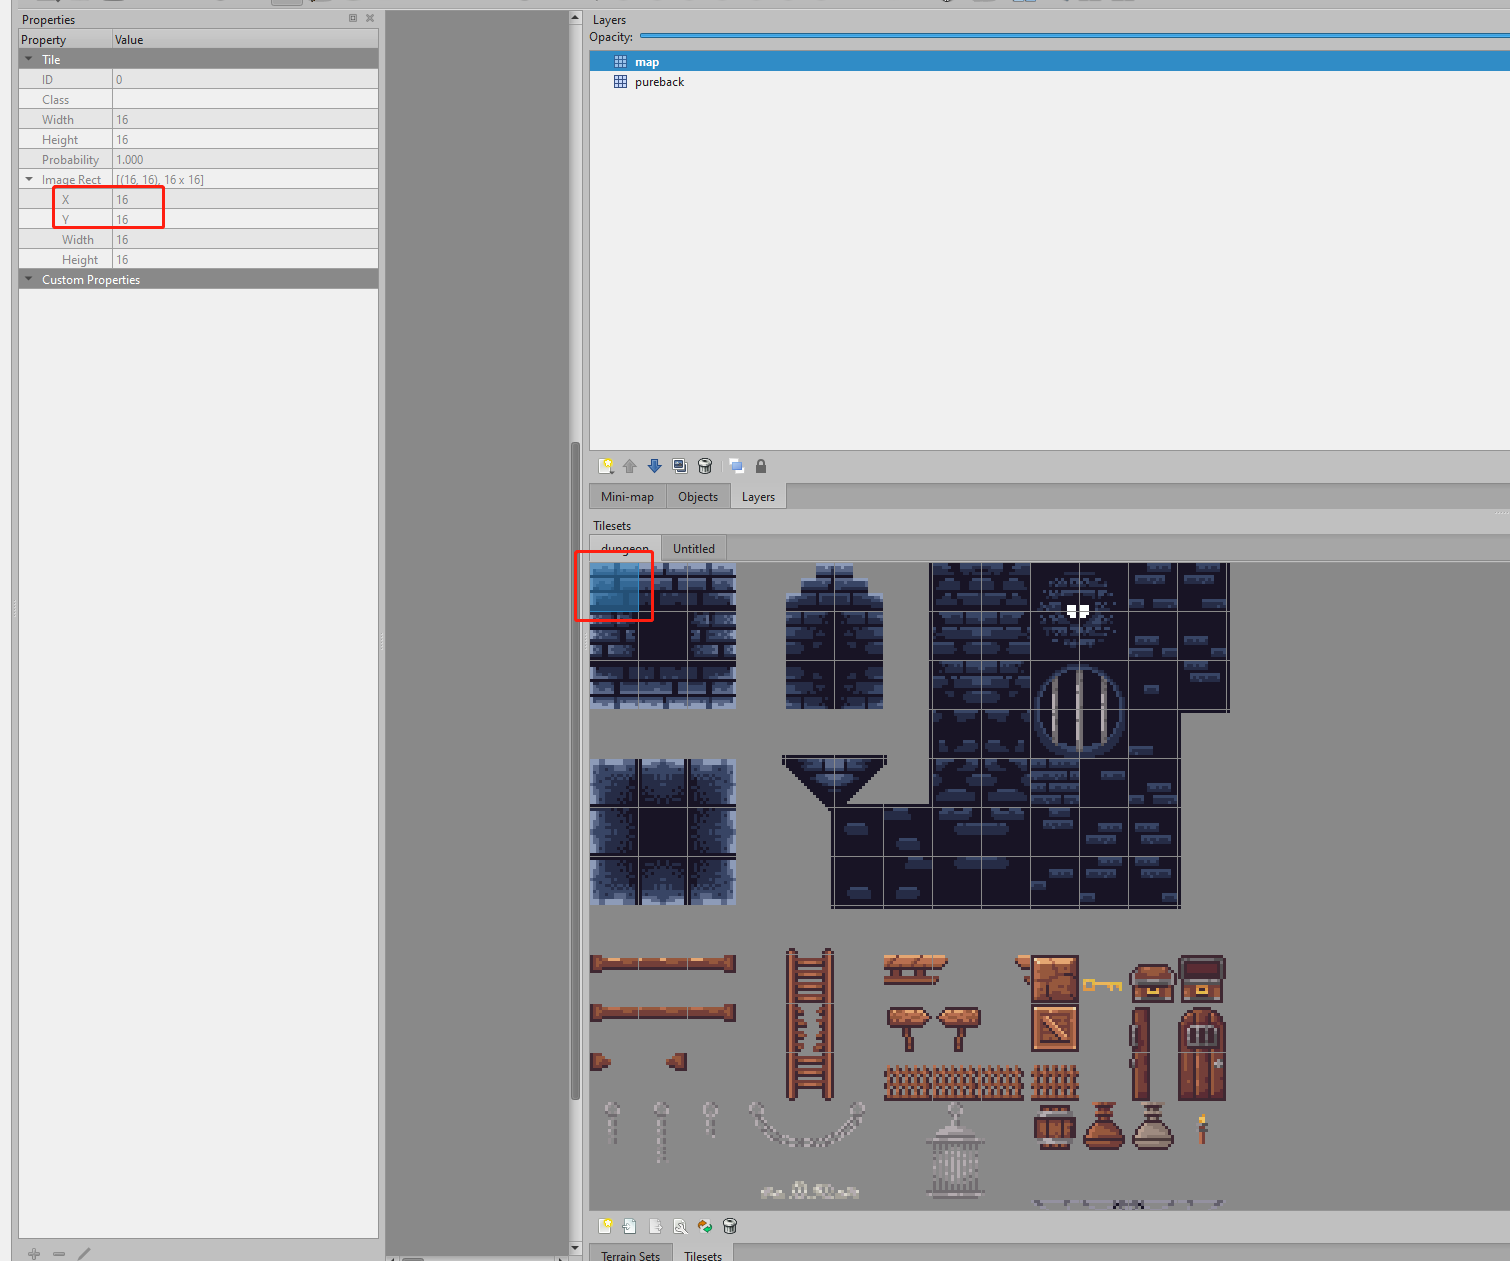Select the hanging birdcage tile
Image resolution: width=1510 pixels, height=1261 pixels.
[956, 1150]
